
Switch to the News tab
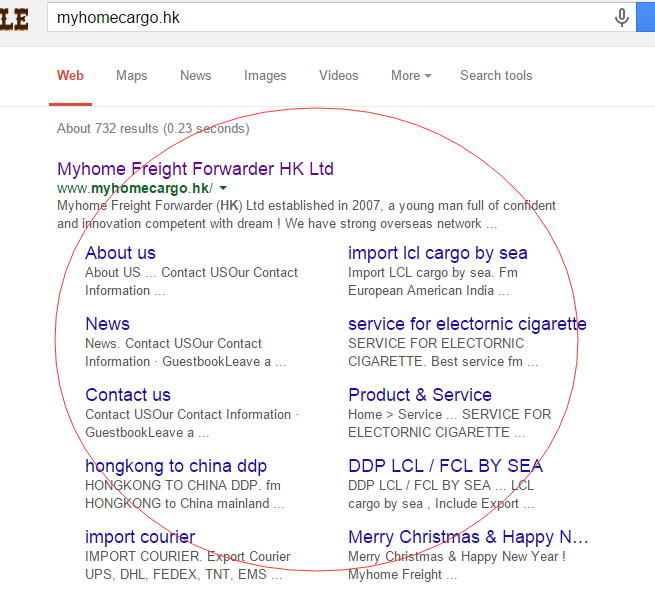click(195, 76)
